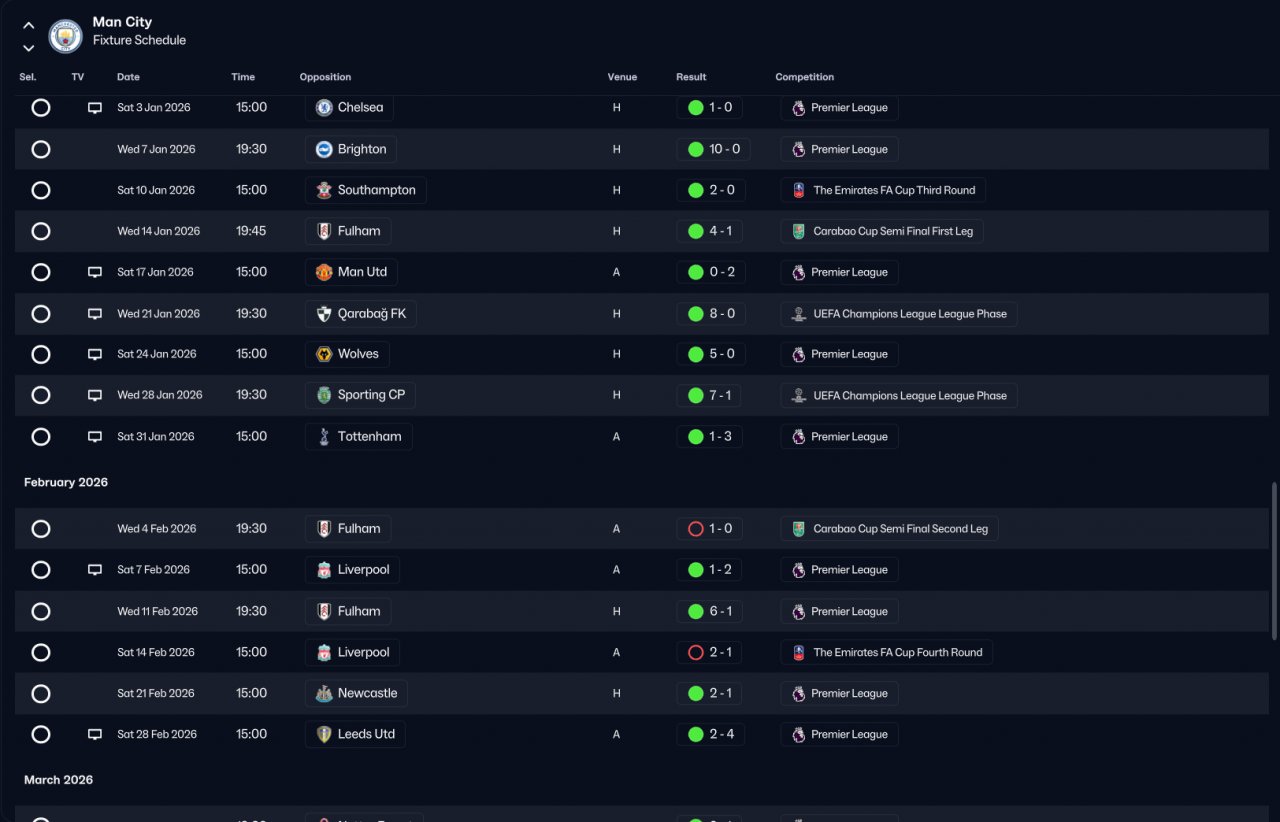This screenshot has height=822, width=1280.
Task: Select the radio button for Man Utd fixture
Action: tap(41, 272)
